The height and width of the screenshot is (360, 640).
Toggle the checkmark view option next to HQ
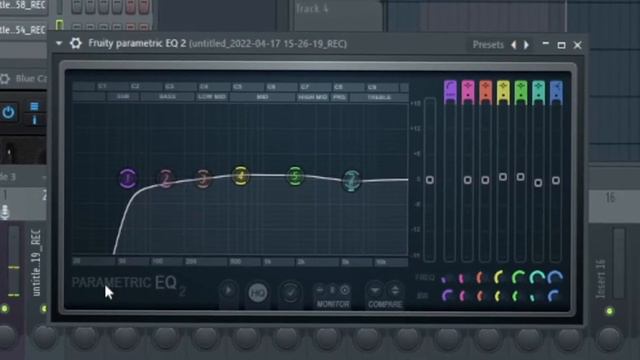[290, 293]
